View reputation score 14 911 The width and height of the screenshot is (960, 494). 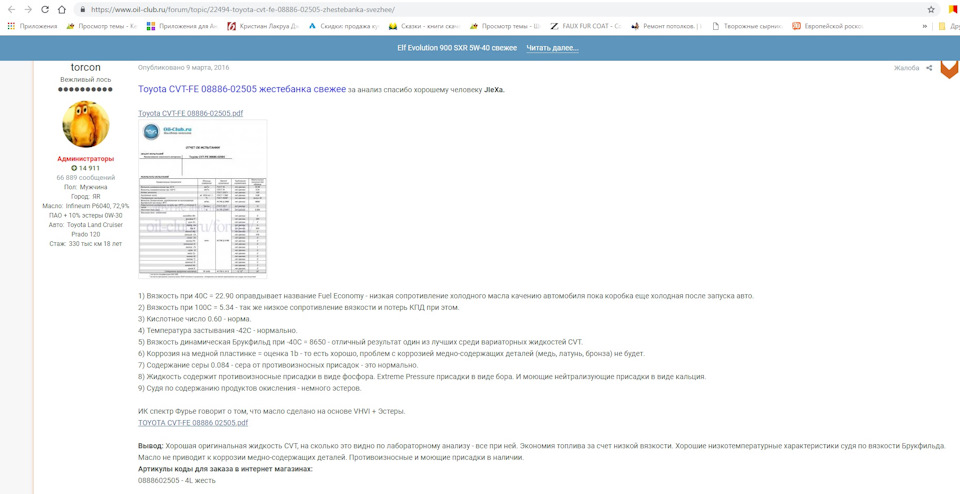pyautogui.click(x=86, y=168)
